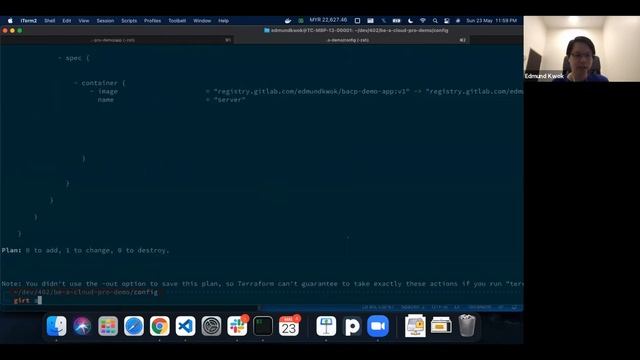Open the Help menu
Image resolution: width=640 pixels, height=360 pixels.
(x=223, y=20)
